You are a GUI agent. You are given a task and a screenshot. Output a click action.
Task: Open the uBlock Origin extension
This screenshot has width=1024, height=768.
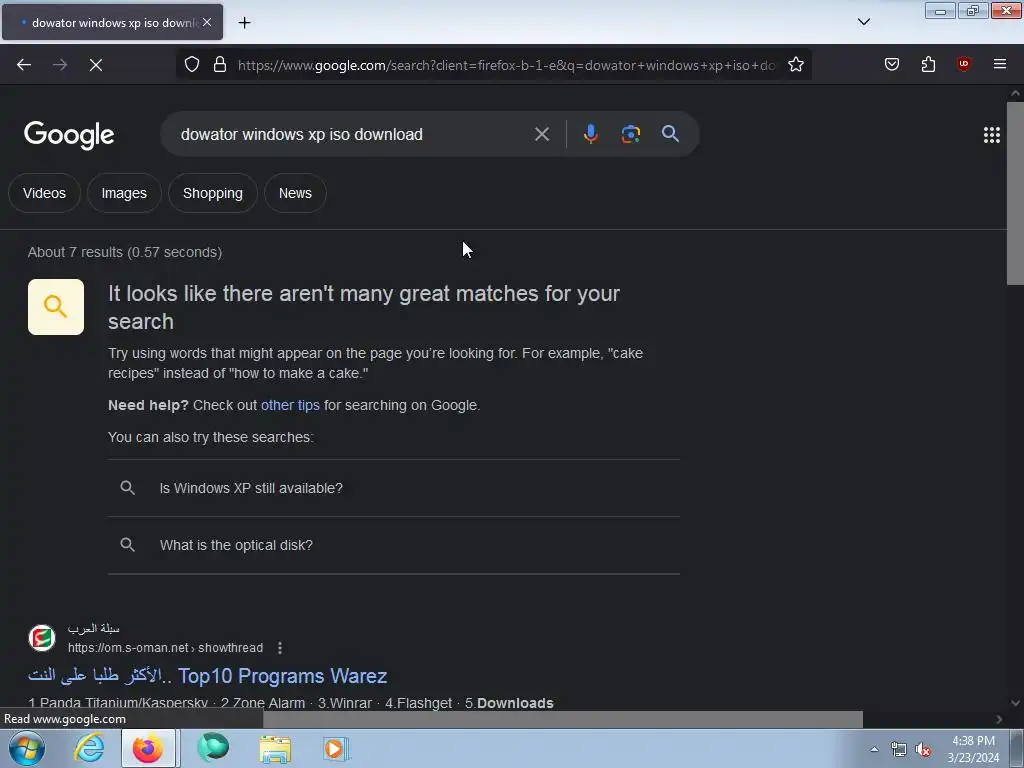pos(963,64)
